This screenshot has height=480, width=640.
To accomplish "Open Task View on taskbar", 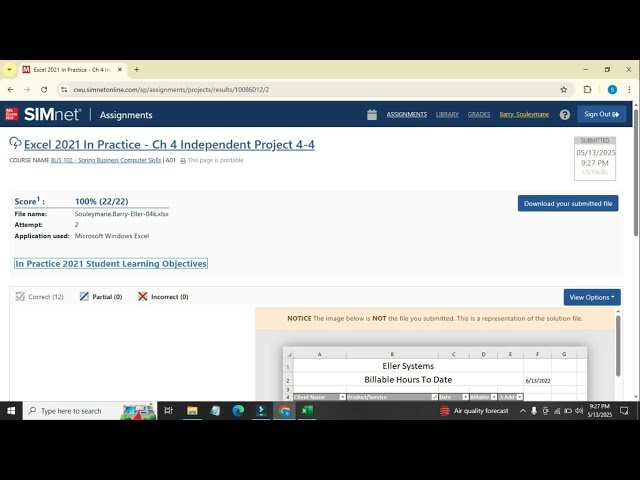I will (x=168, y=411).
